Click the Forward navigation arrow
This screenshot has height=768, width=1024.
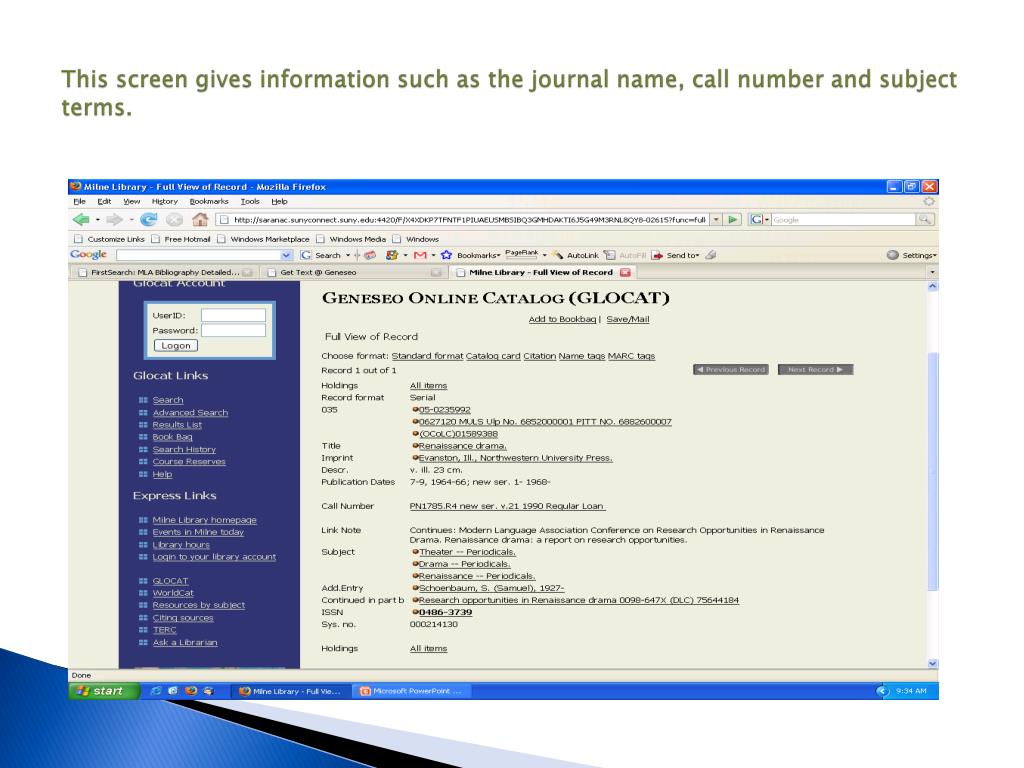114,219
